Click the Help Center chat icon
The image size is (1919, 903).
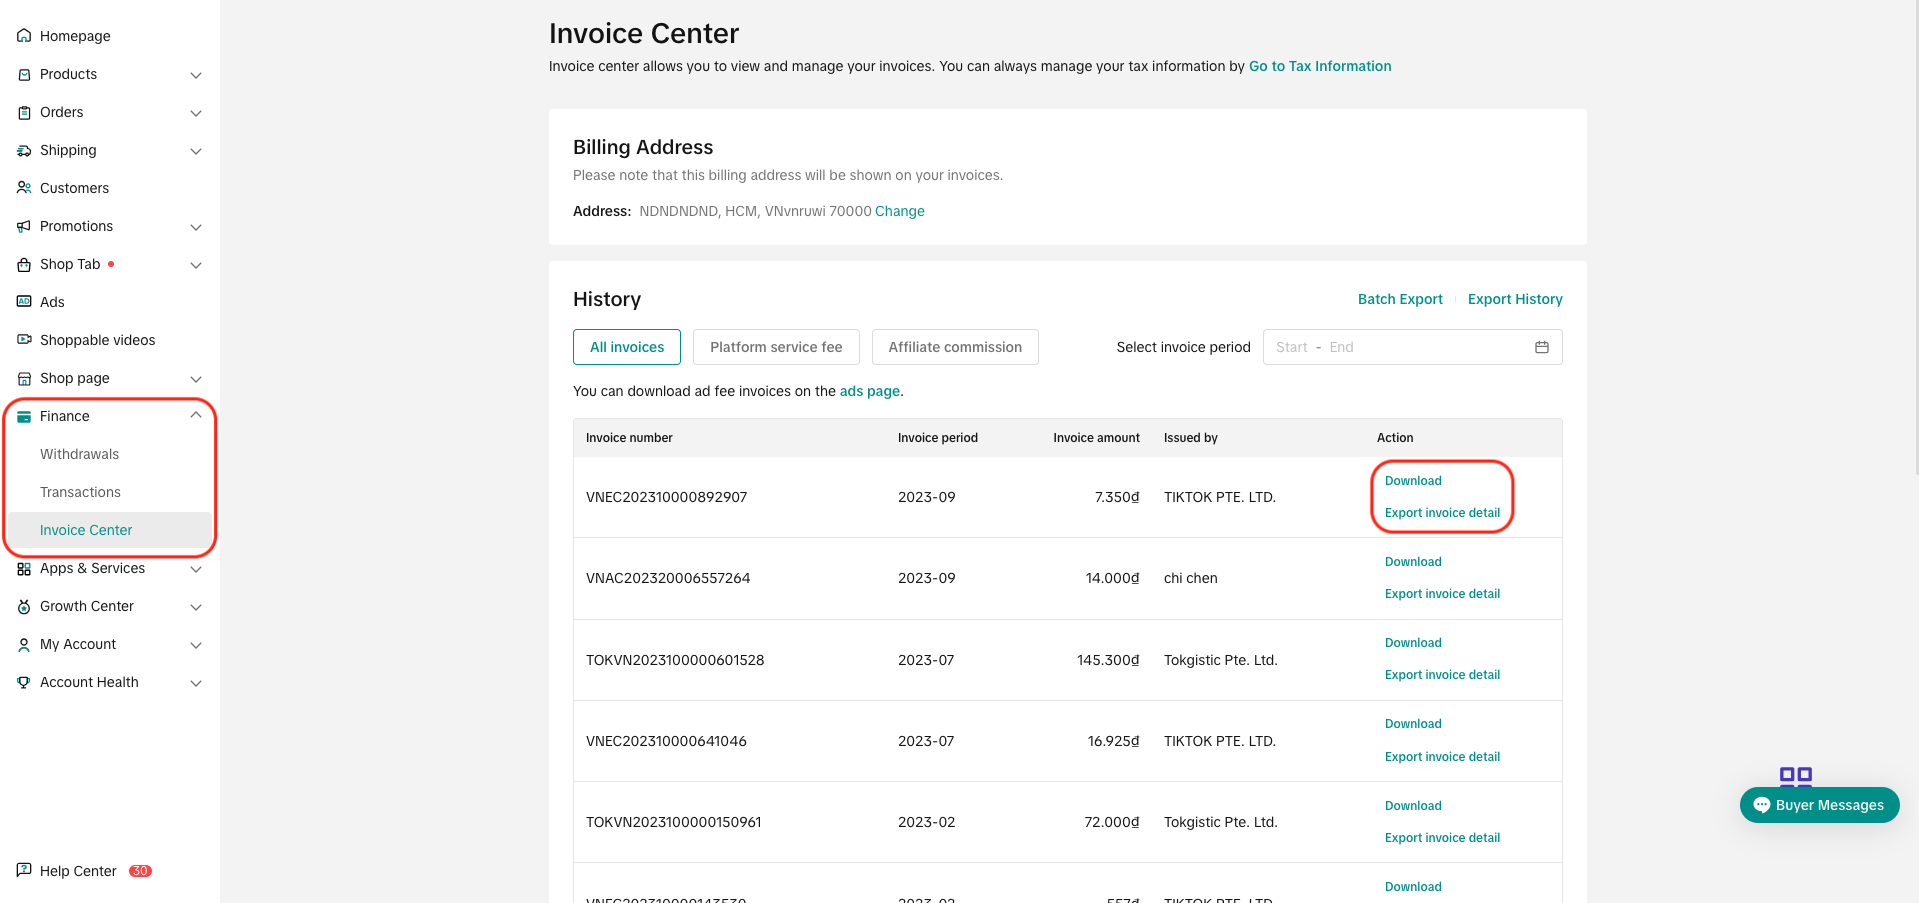point(24,870)
